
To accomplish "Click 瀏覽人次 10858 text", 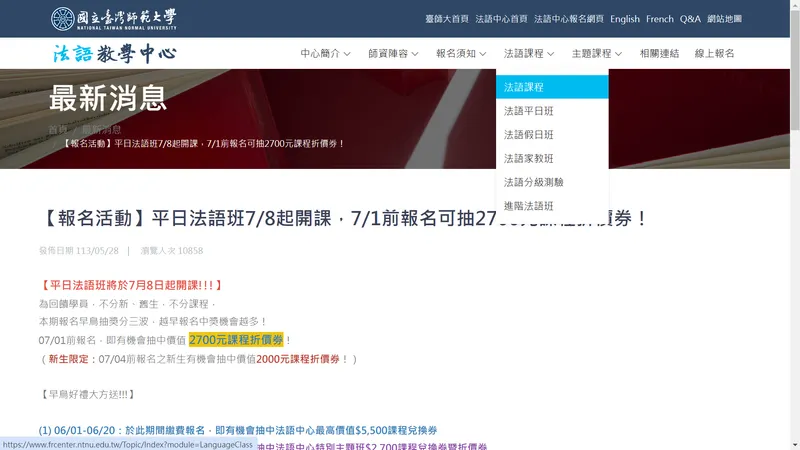I will (x=171, y=251).
